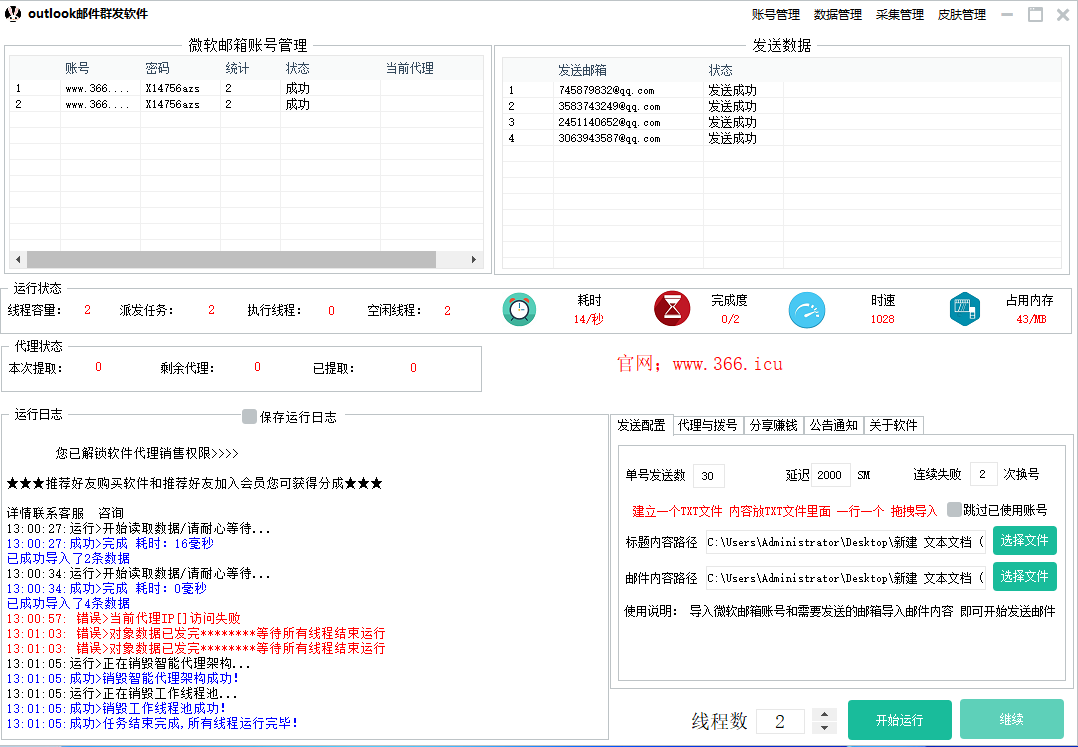The height and width of the screenshot is (747, 1078).
Task: Toggle the 跳过已使用账号 checkbox
Action: point(954,509)
